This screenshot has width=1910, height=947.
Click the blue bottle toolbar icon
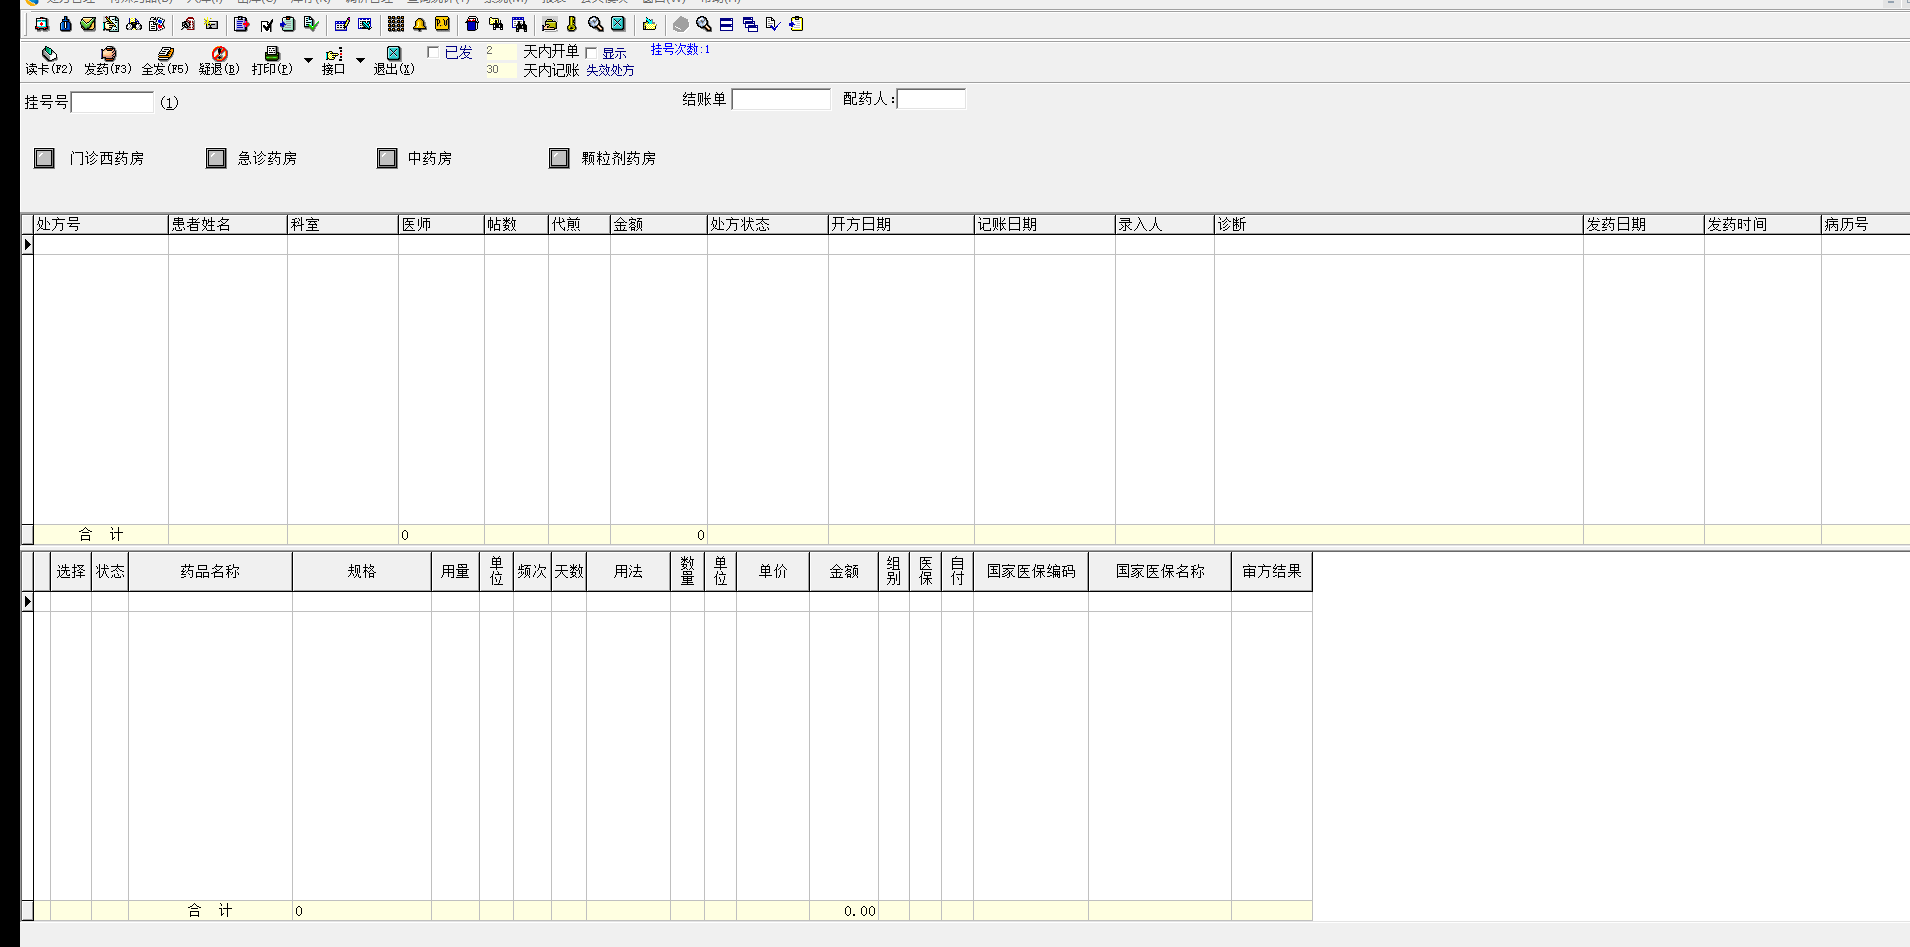(x=65, y=24)
